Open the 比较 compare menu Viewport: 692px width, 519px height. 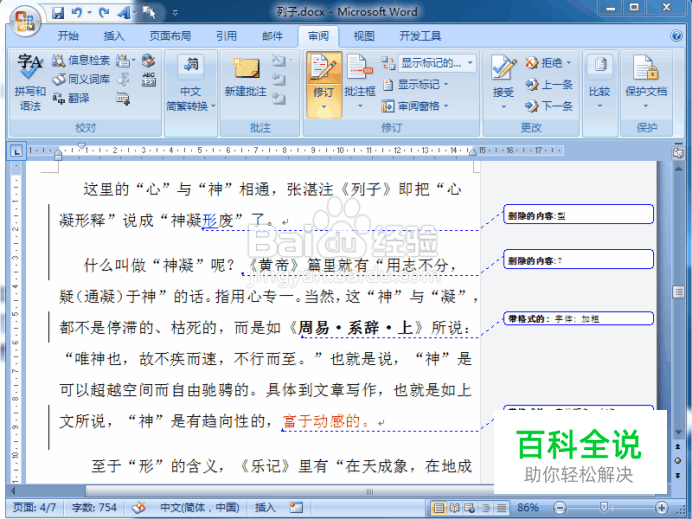pyautogui.click(x=600, y=82)
